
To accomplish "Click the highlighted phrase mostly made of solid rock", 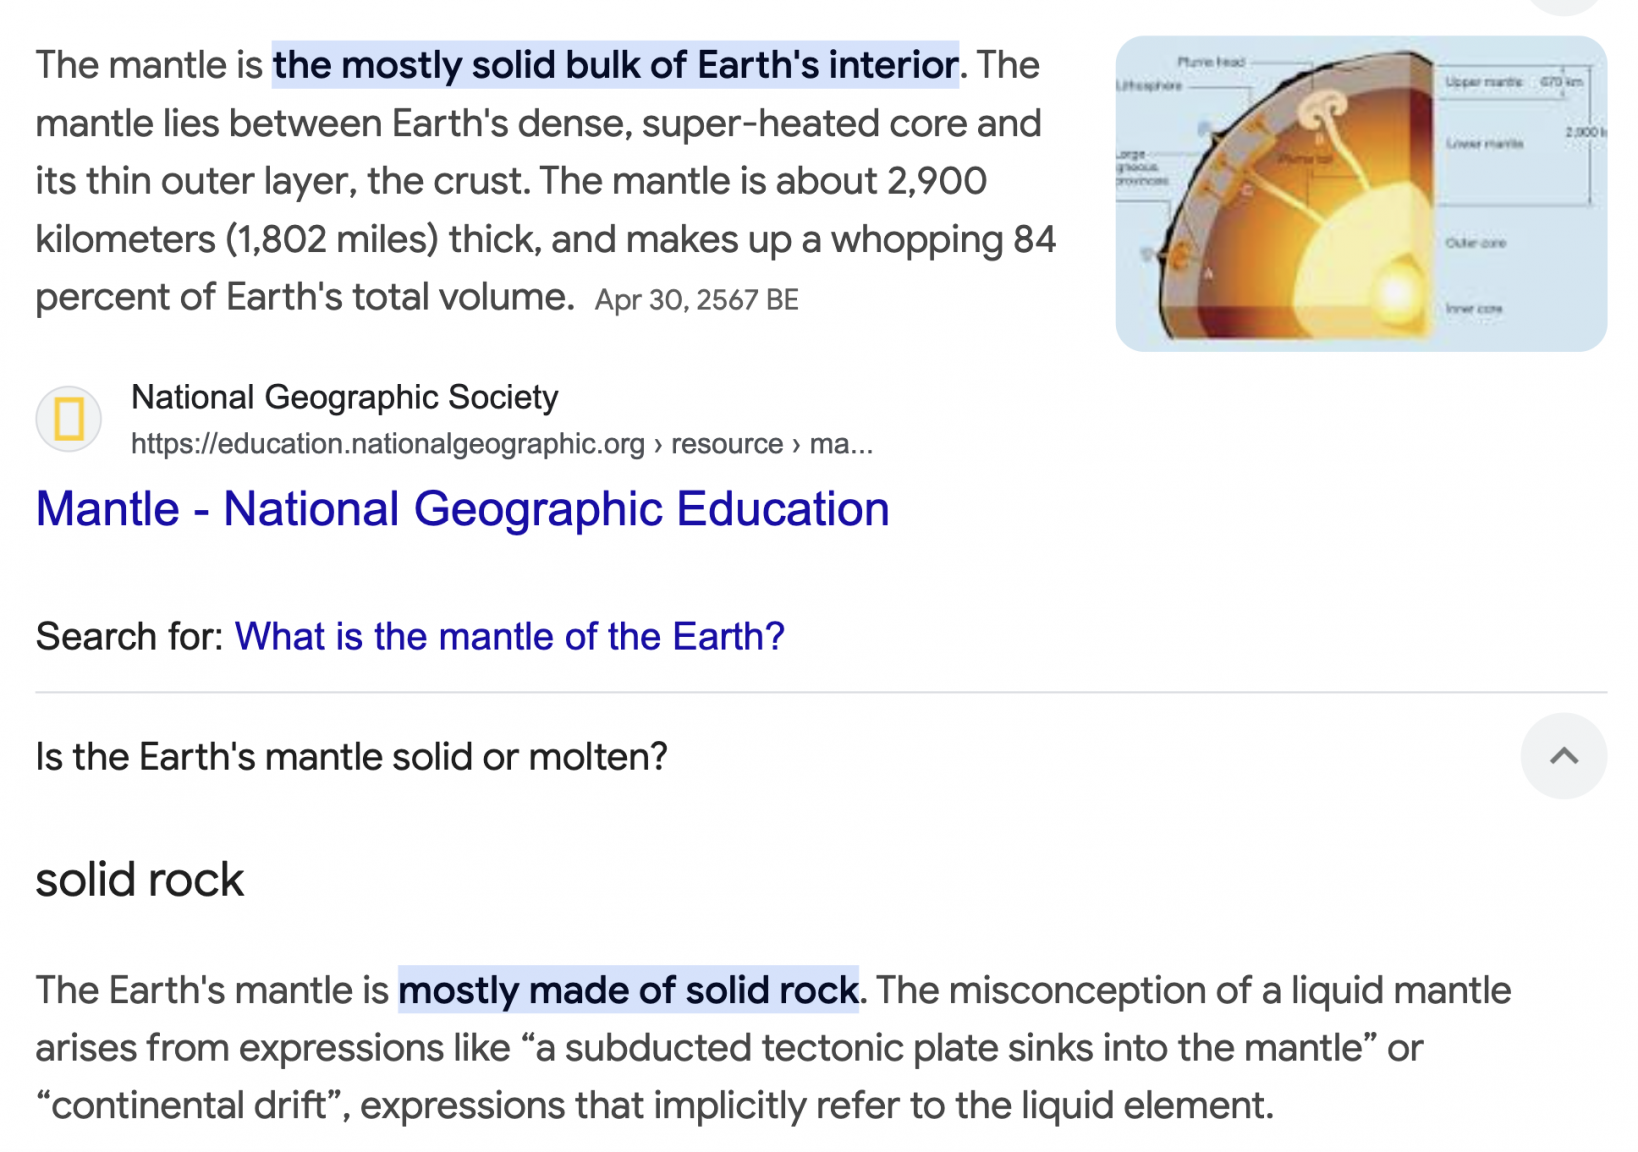I will [628, 990].
